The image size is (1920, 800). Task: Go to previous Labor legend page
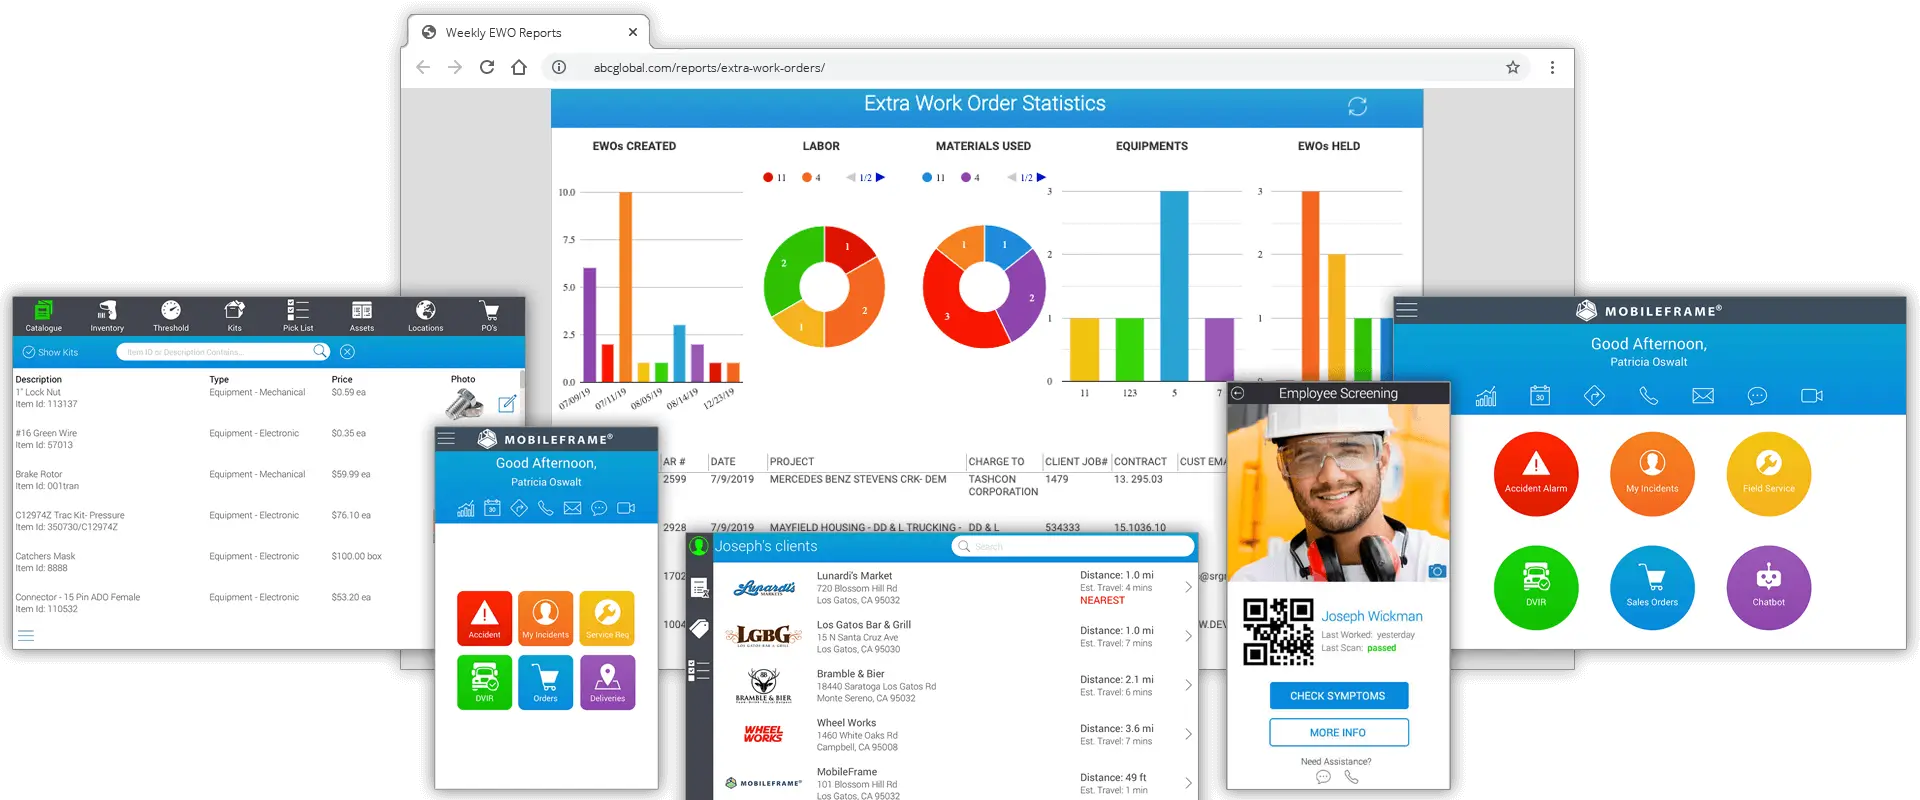[851, 177]
